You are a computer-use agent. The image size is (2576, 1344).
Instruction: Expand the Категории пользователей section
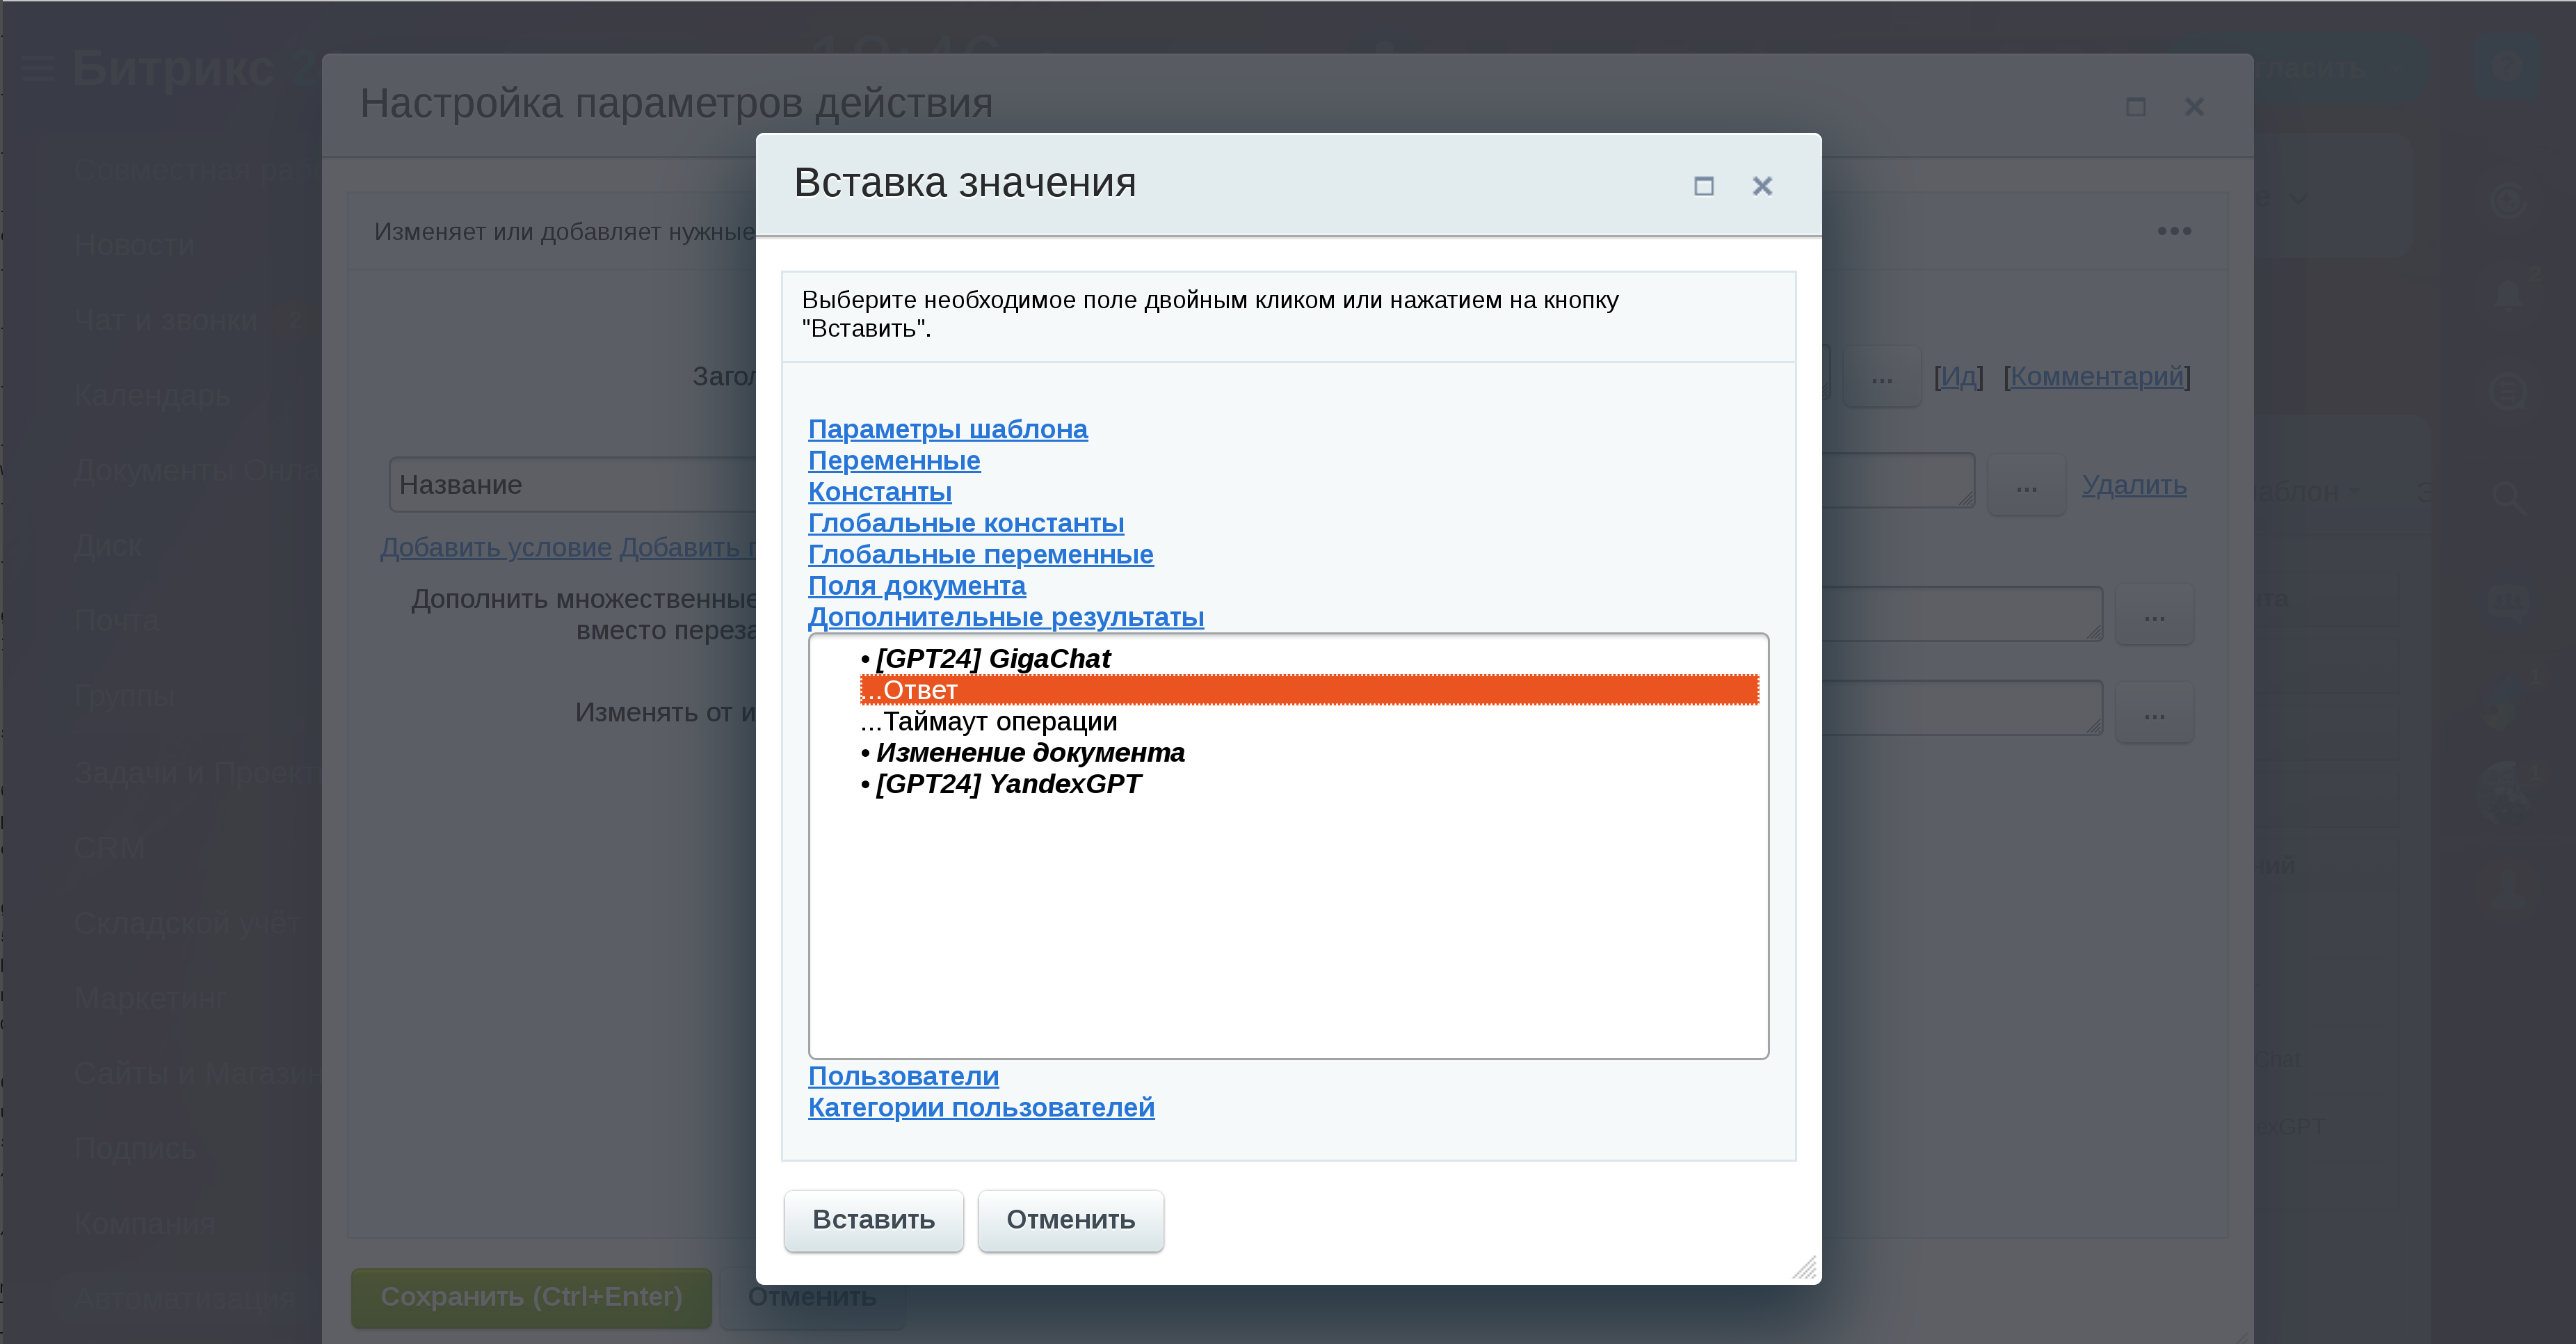[x=981, y=1107]
